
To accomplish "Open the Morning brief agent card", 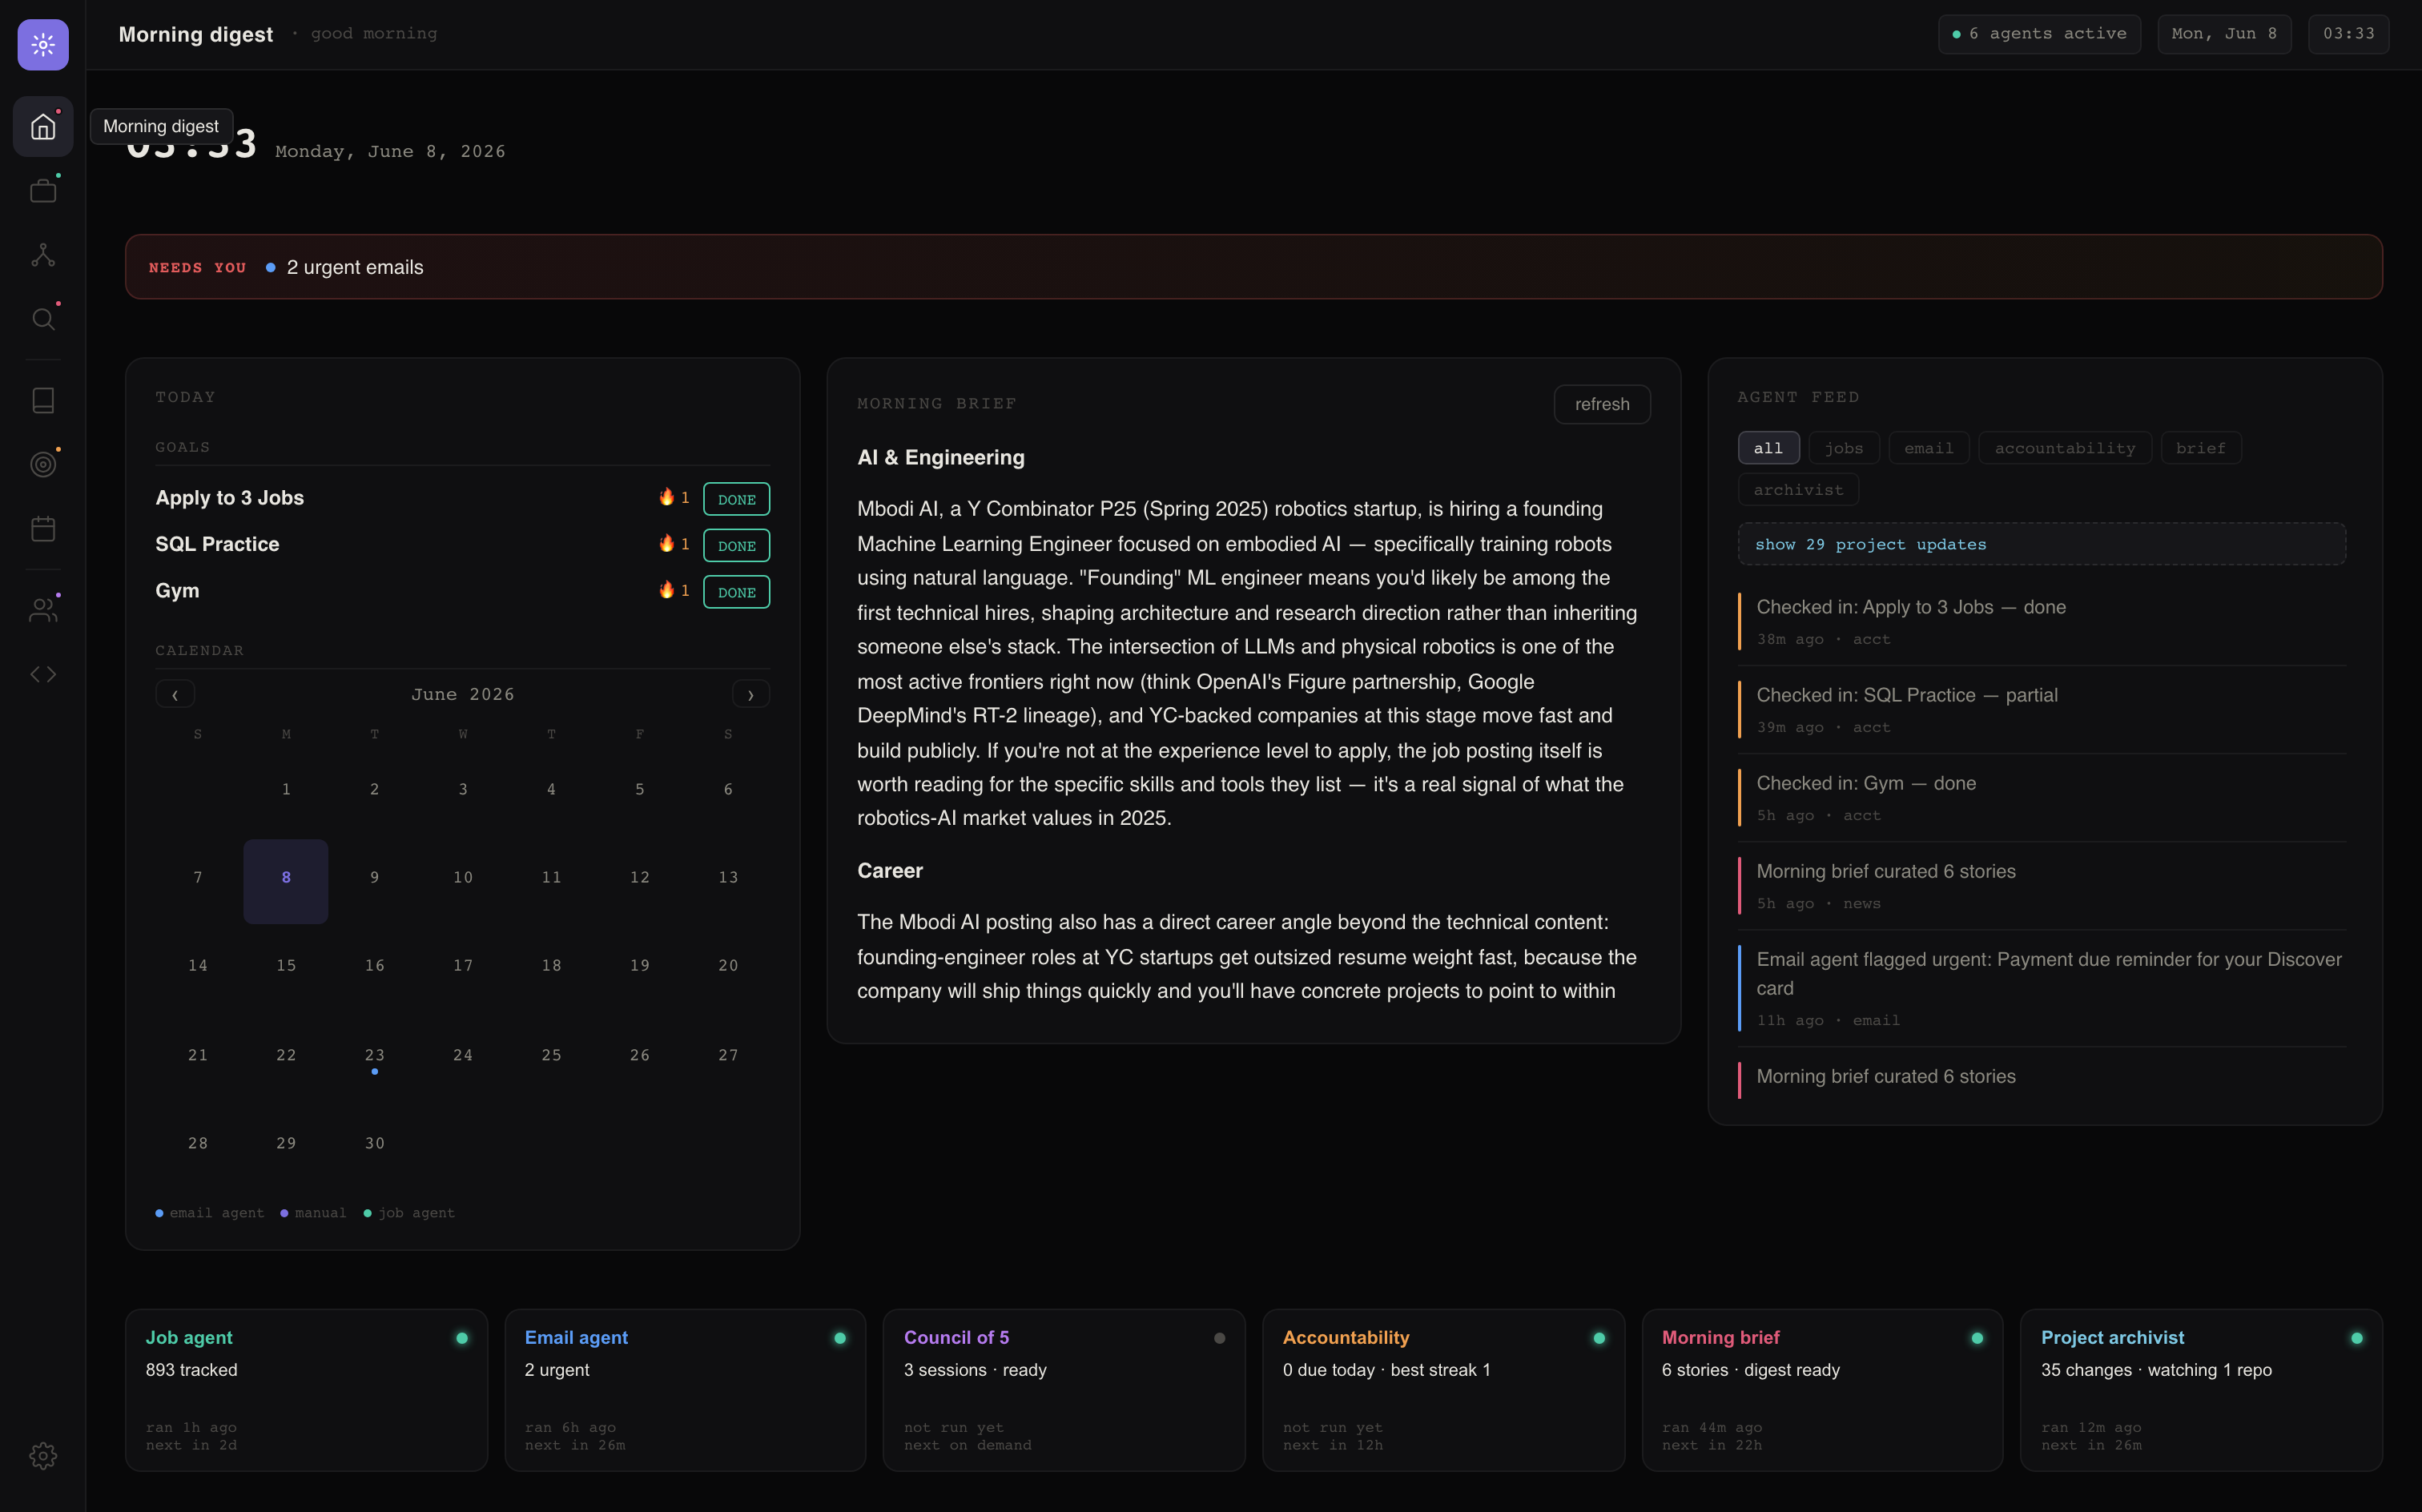I will (x=1822, y=1390).
